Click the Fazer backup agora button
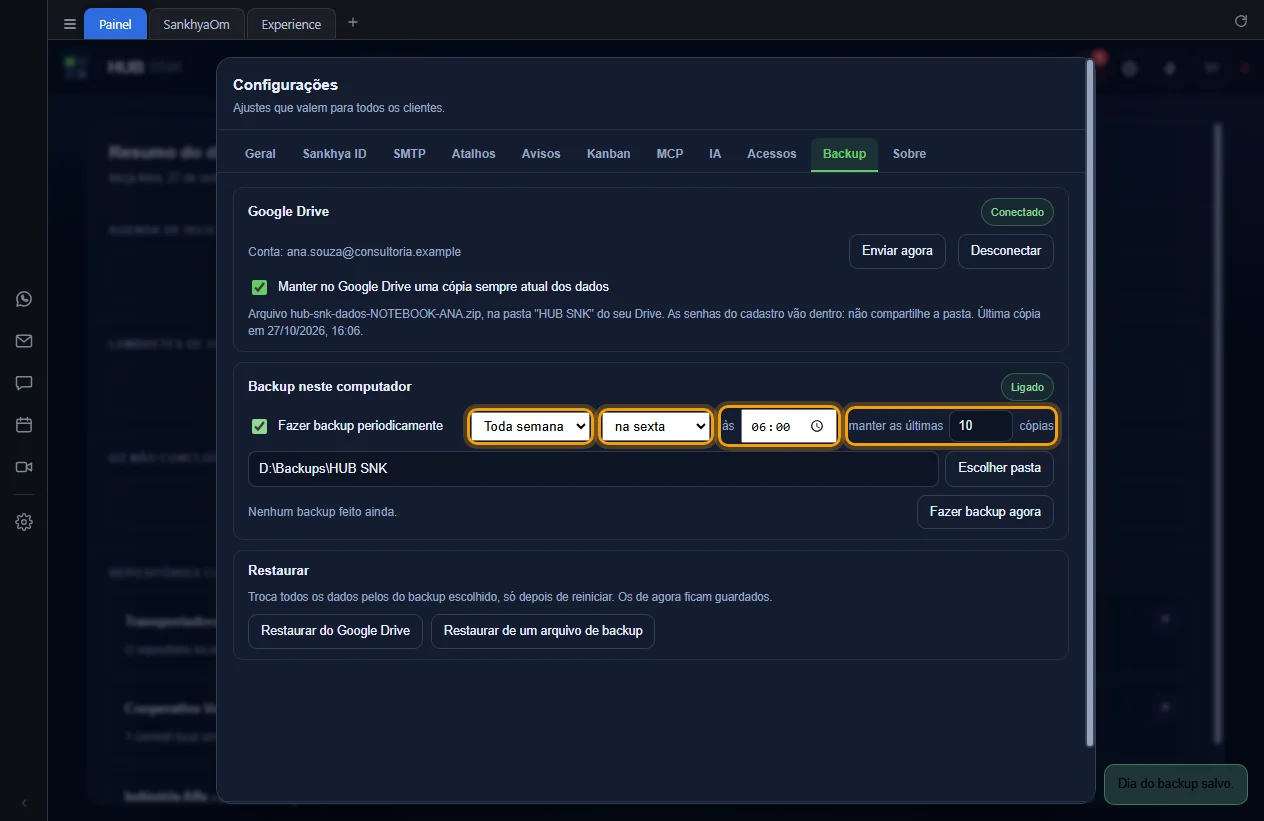1264x821 pixels. pos(985,512)
